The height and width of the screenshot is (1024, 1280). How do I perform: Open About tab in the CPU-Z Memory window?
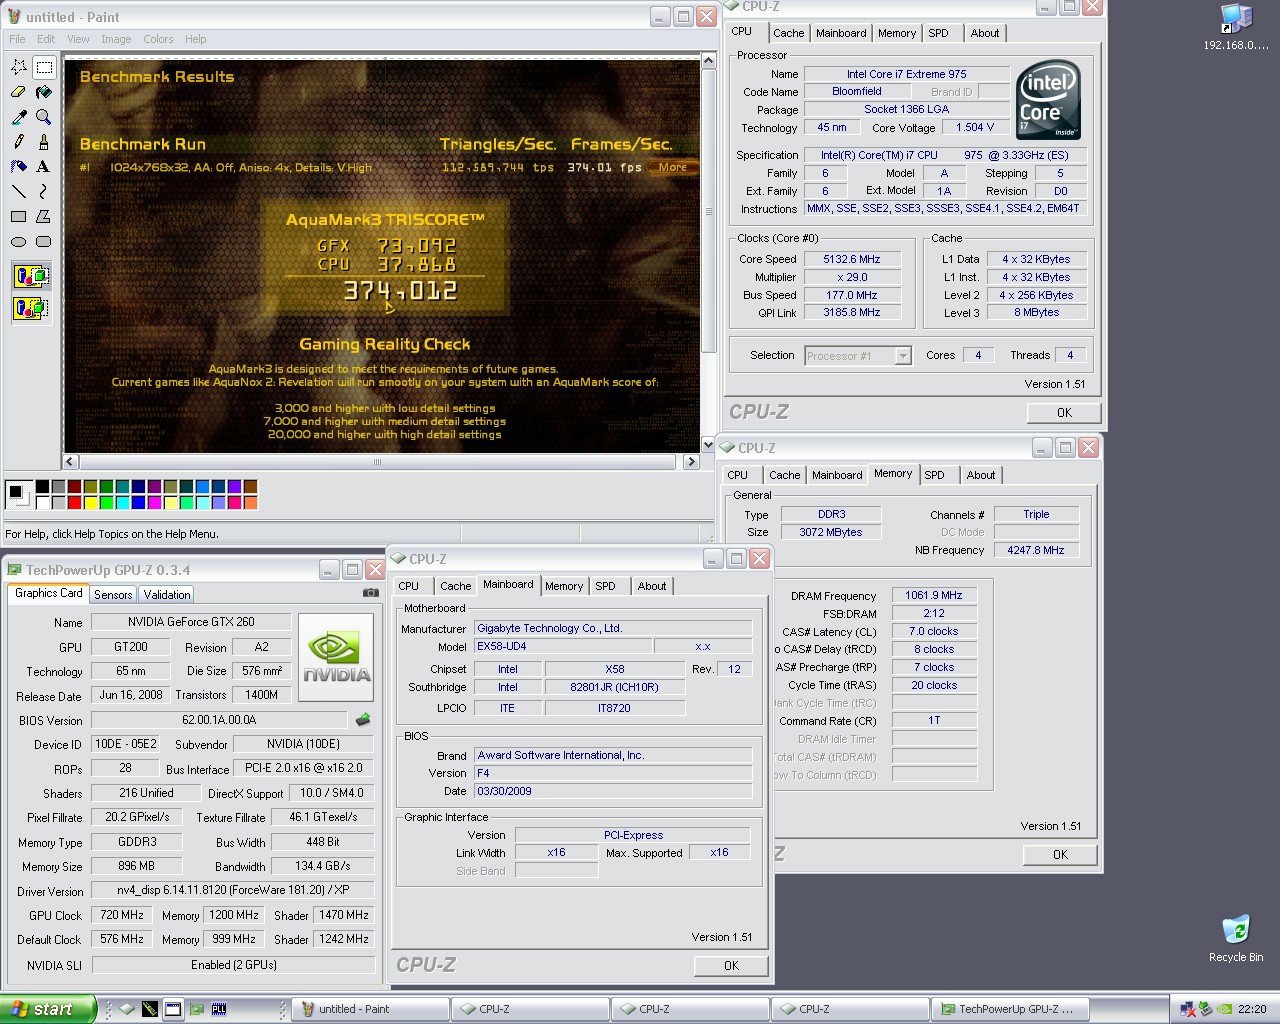click(x=981, y=475)
